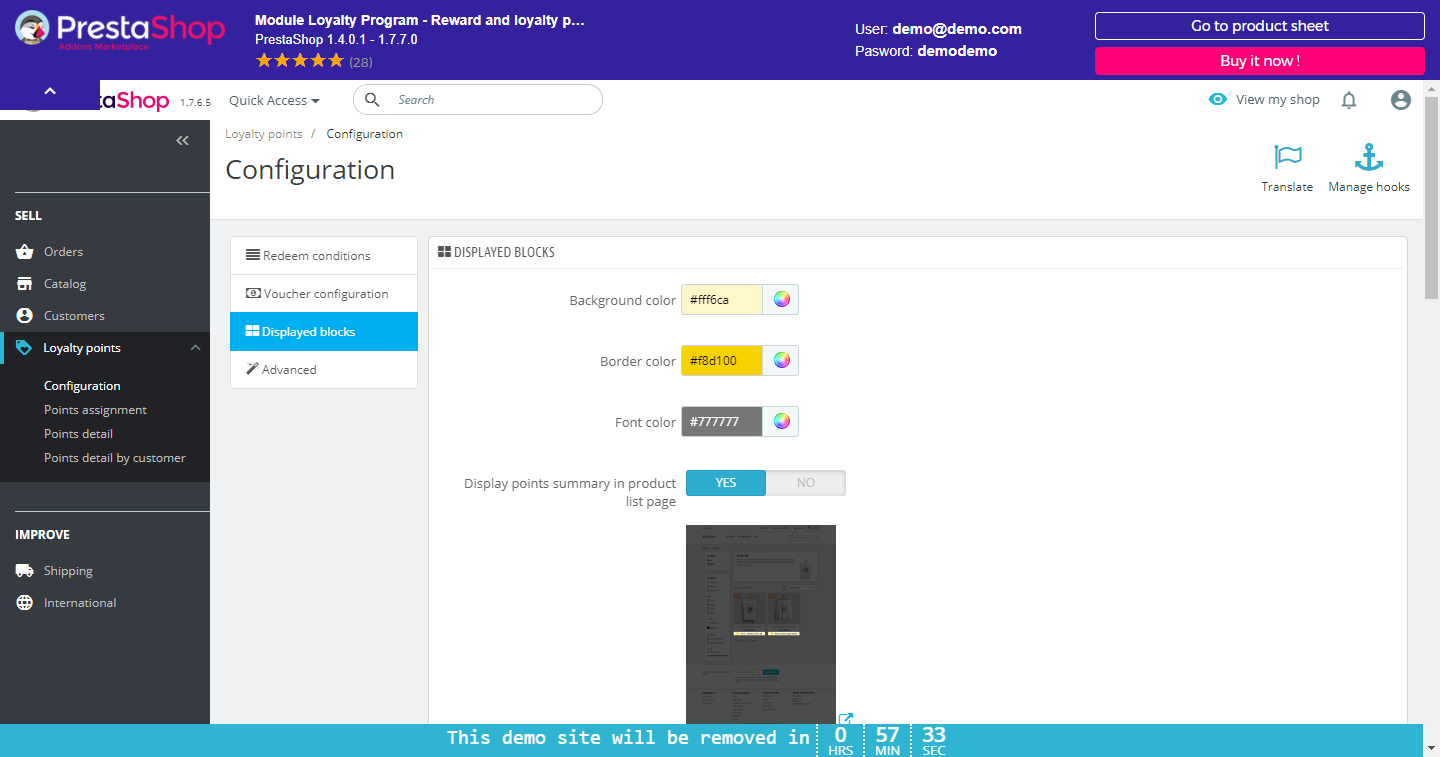Image resolution: width=1440 pixels, height=757 pixels.
Task: Collapse the Loyalty points submenu chevron
Action: pyautogui.click(x=195, y=348)
